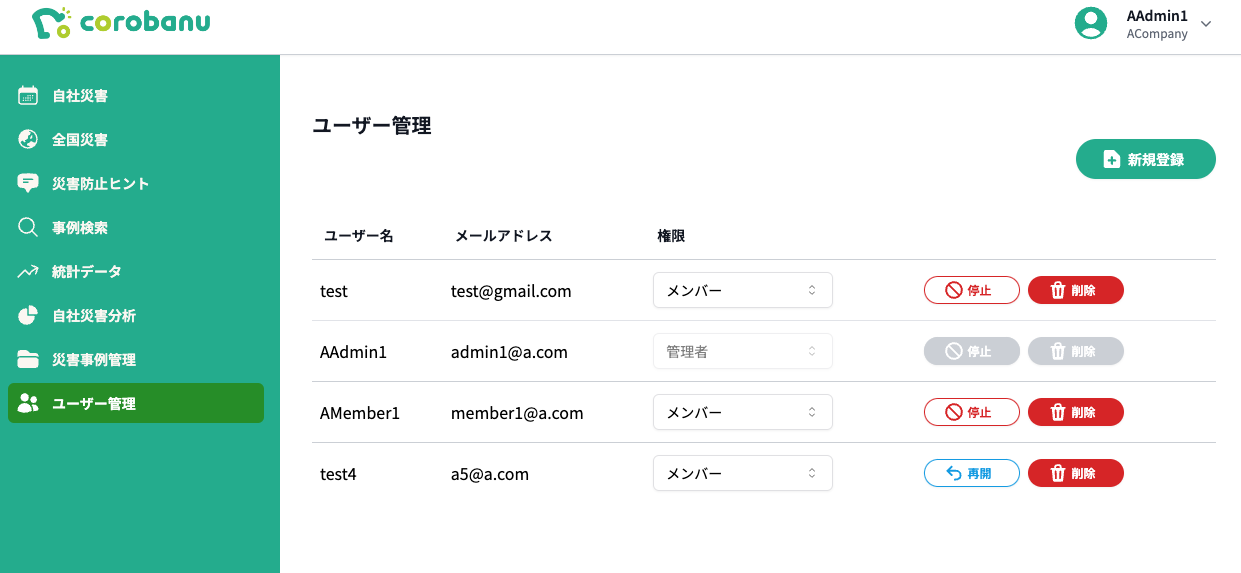This screenshot has width=1241, height=573.
Task: Click the calendar icon beside 自社災害
Action: pyautogui.click(x=28, y=96)
